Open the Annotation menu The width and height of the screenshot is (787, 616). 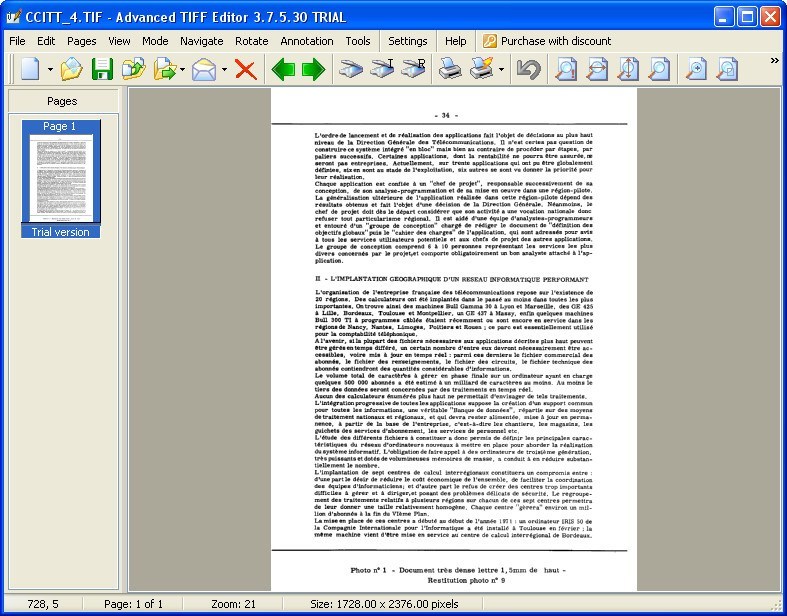[x=307, y=41]
